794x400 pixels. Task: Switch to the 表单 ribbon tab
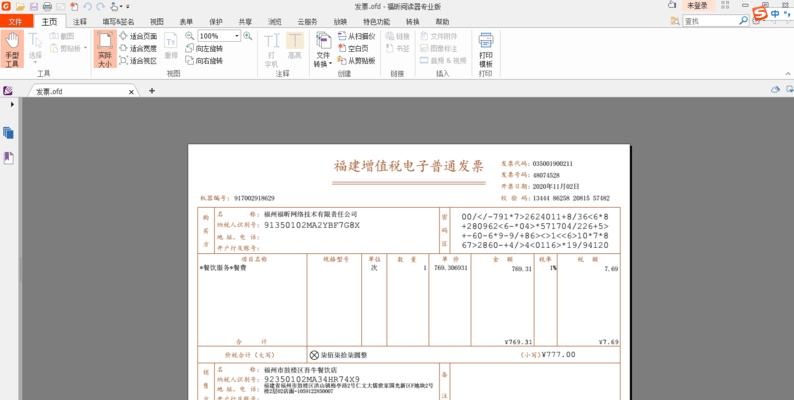tap(186, 22)
